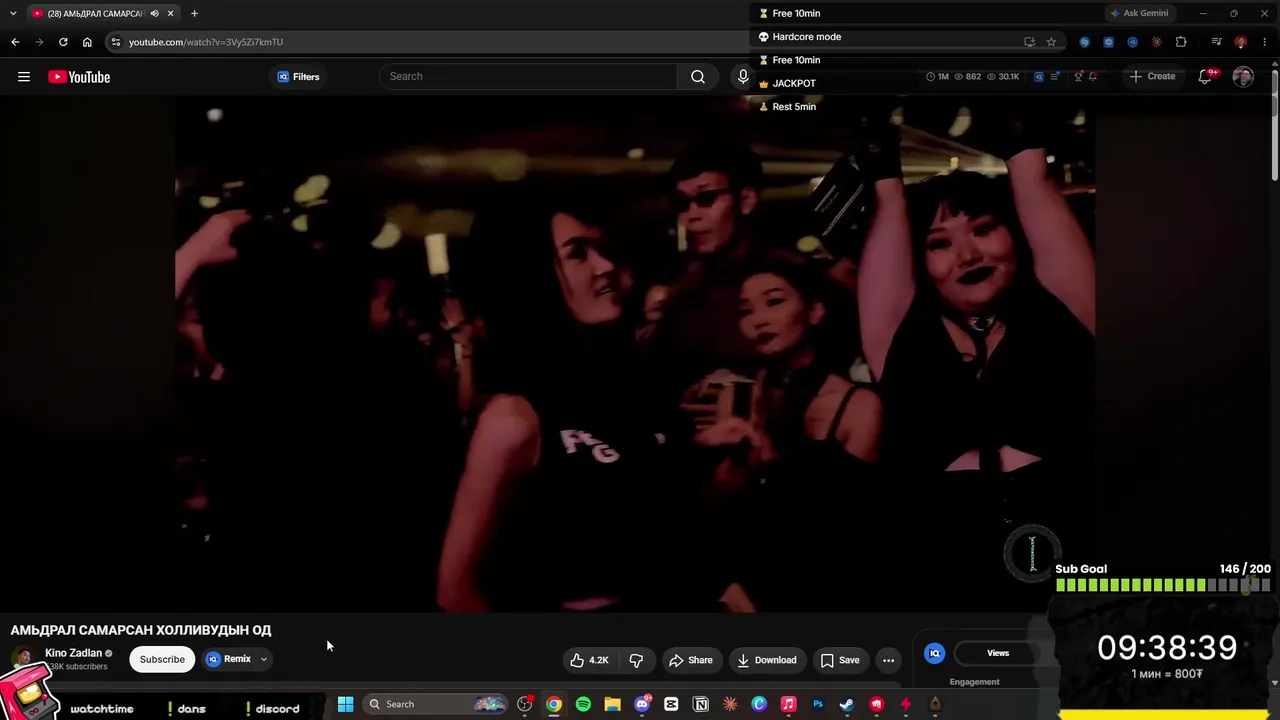Switch to Chrome in the taskbar
The width and height of the screenshot is (1280, 720).
tap(554, 704)
